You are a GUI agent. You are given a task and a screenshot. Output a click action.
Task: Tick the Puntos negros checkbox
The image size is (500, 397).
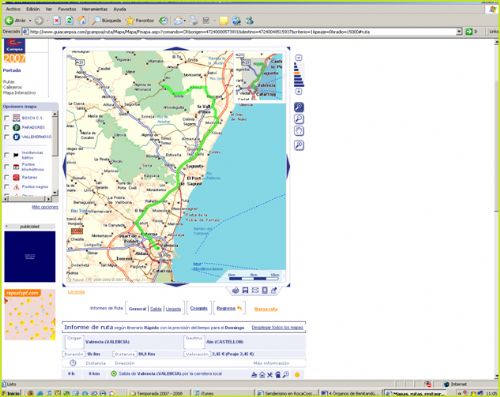[x=7, y=187]
